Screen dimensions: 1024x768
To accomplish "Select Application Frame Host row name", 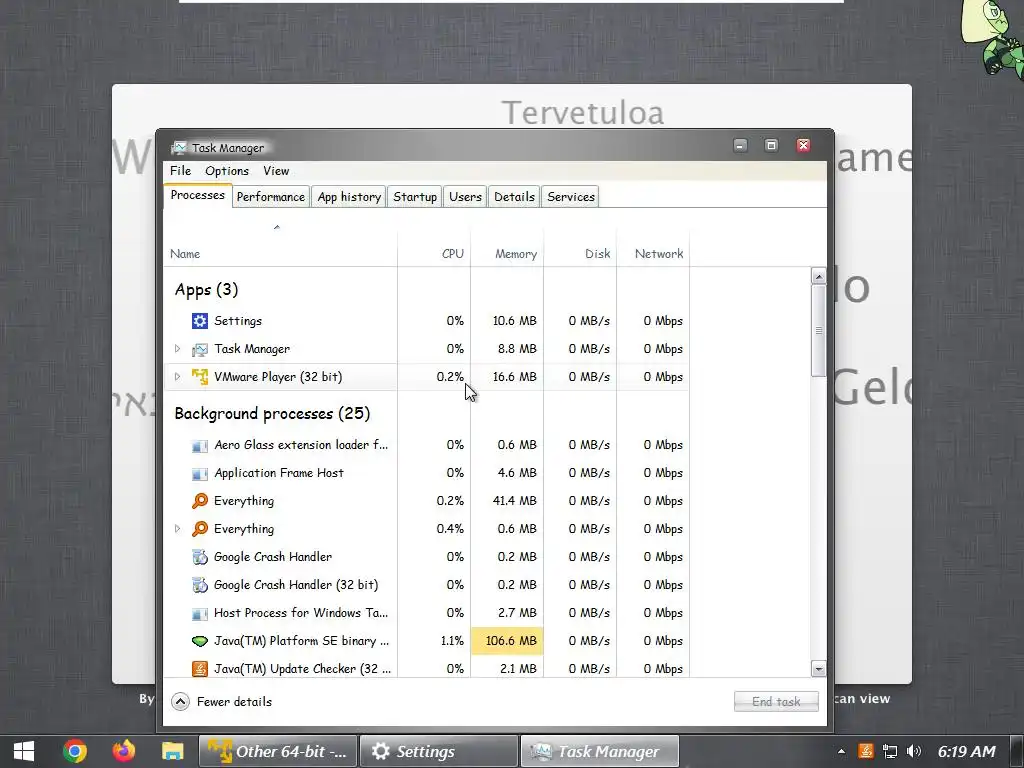I will [279, 473].
